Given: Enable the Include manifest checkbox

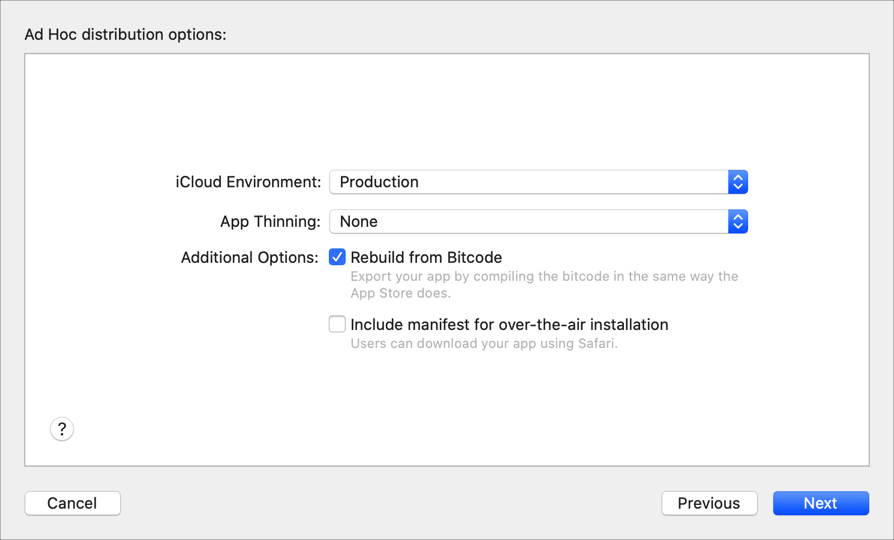Looking at the screenshot, I should (x=337, y=324).
